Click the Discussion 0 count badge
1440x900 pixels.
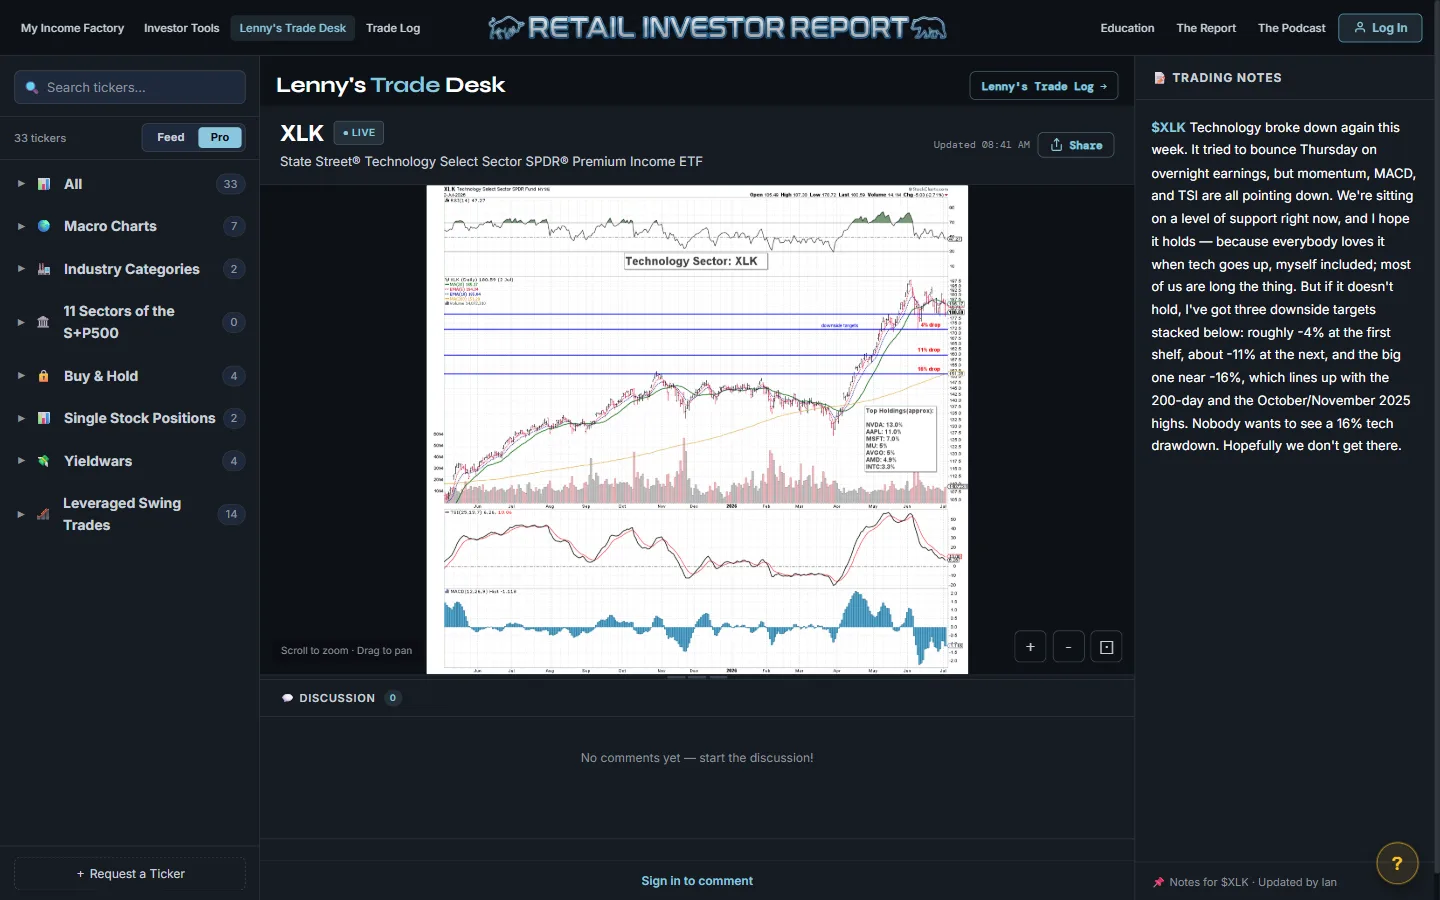(x=393, y=698)
